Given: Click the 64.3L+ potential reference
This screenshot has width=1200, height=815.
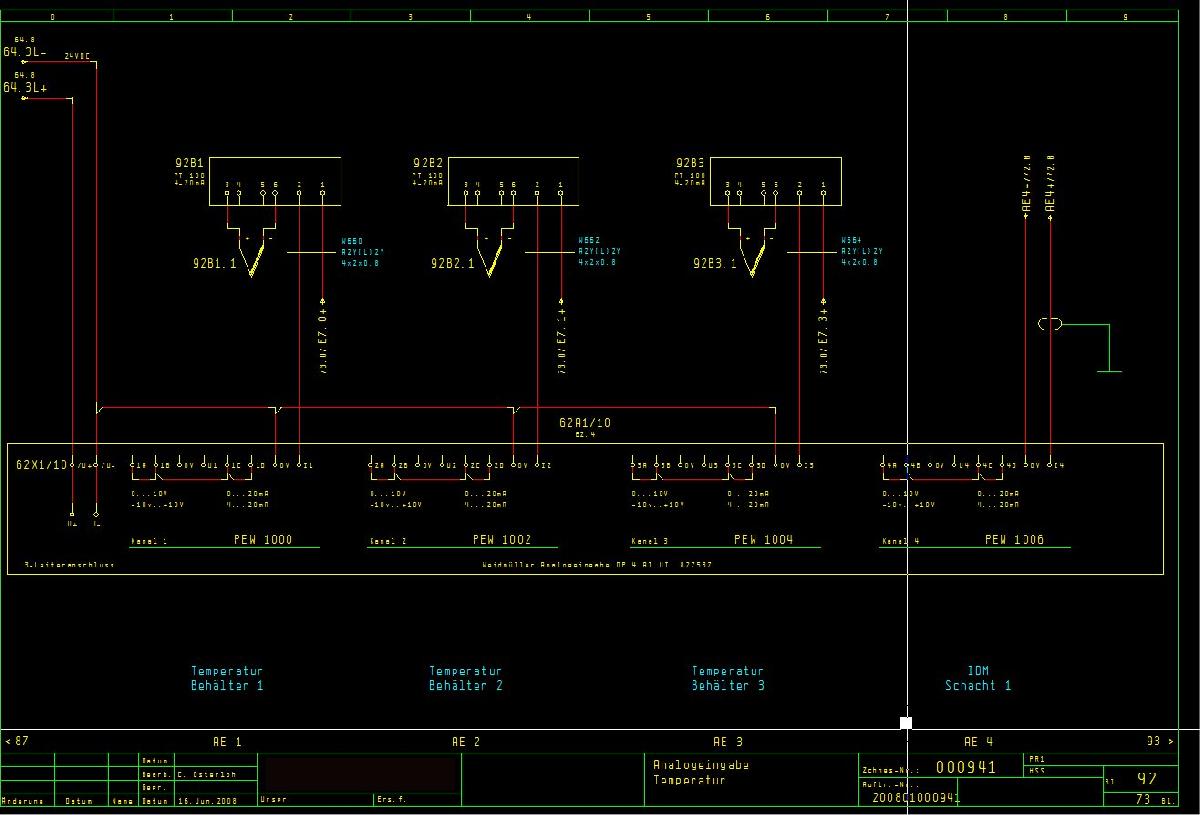Looking at the screenshot, I should (26, 88).
